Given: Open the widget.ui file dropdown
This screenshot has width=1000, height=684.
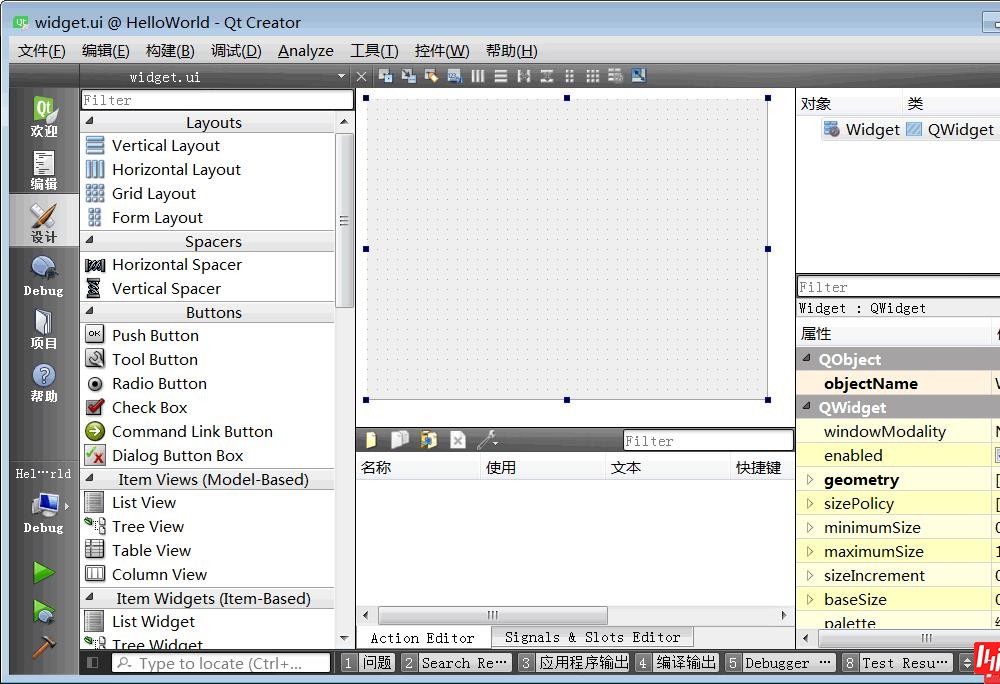Looking at the screenshot, I should 341,77.
